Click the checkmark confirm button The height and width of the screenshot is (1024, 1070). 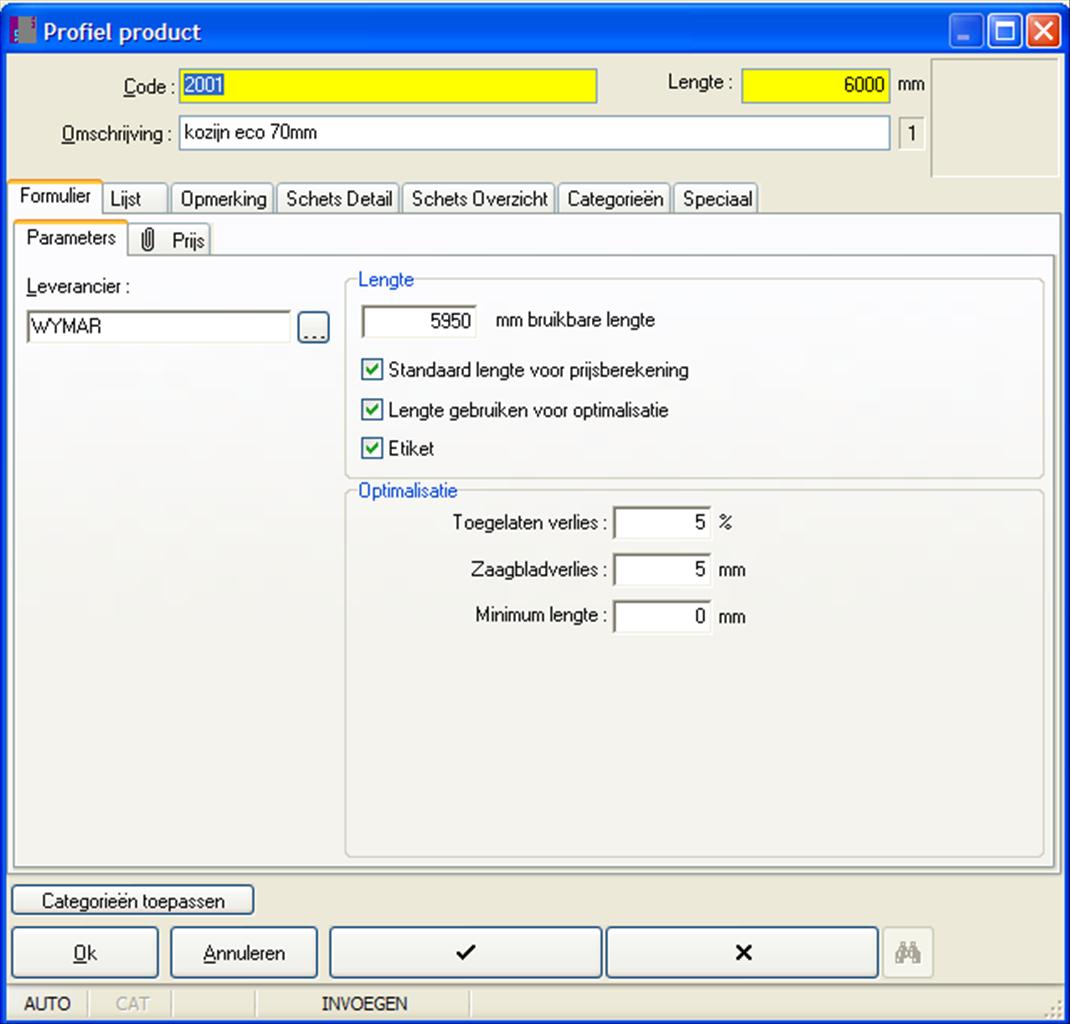coord(465,952)
